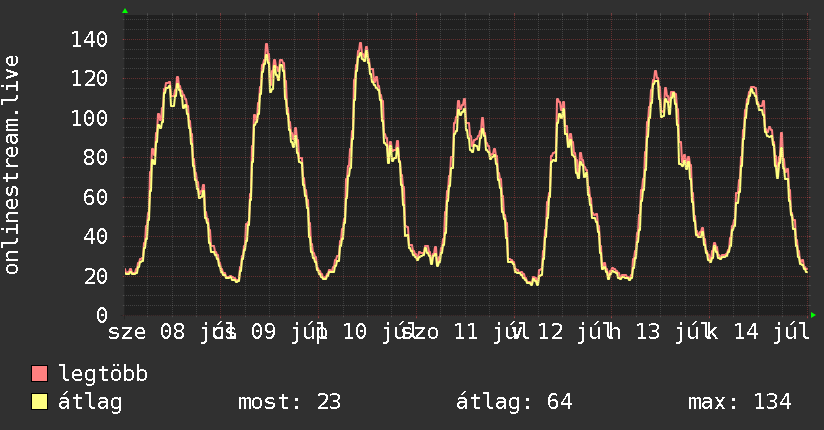Click the onlinestream.live vertical axis title

coord(11,165)
